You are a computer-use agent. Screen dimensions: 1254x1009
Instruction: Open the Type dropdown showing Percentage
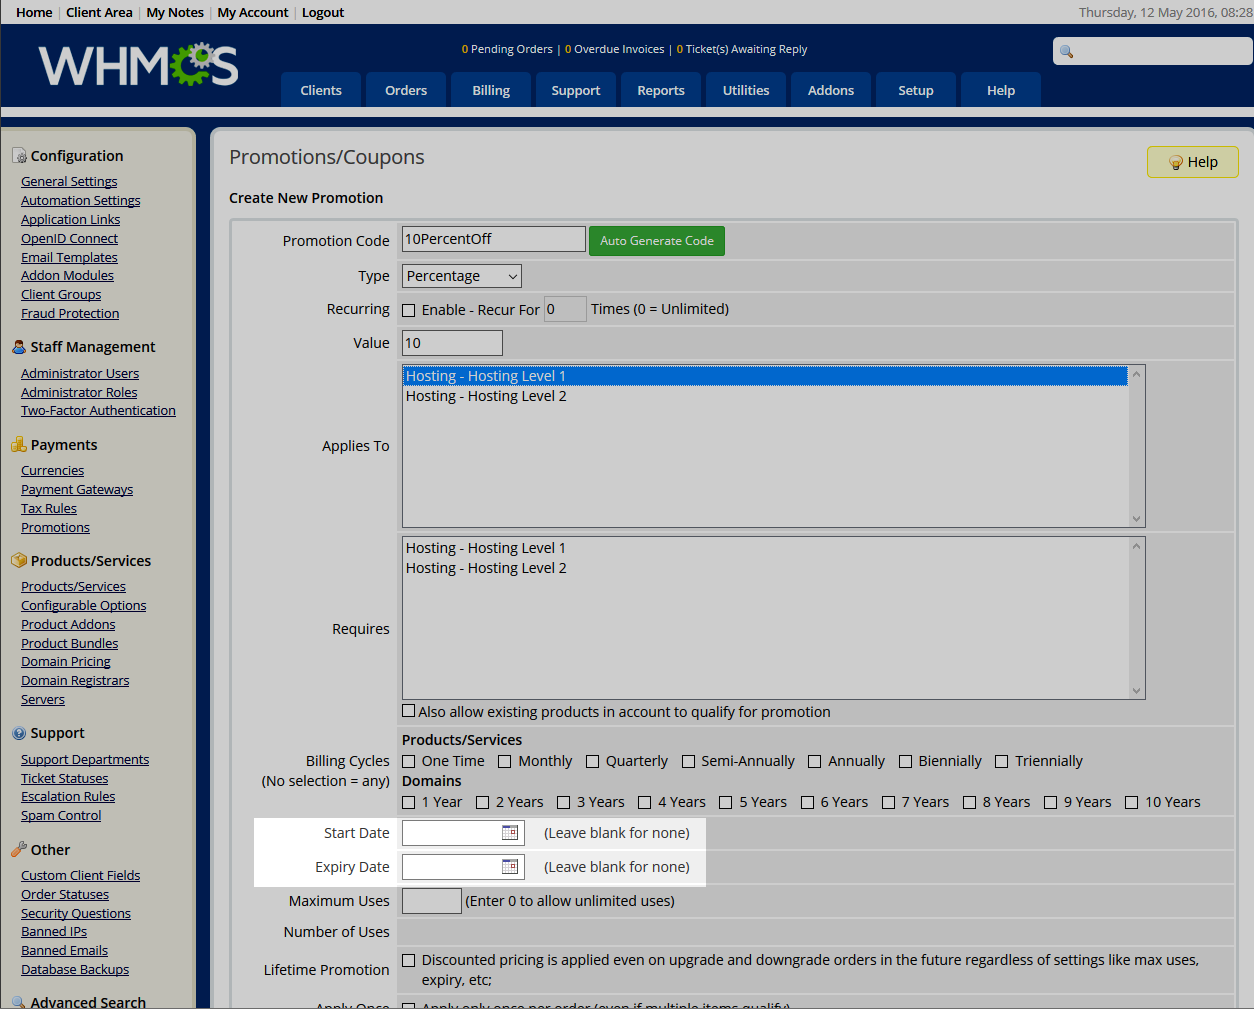pyautogui.click(x=461, y=276)
